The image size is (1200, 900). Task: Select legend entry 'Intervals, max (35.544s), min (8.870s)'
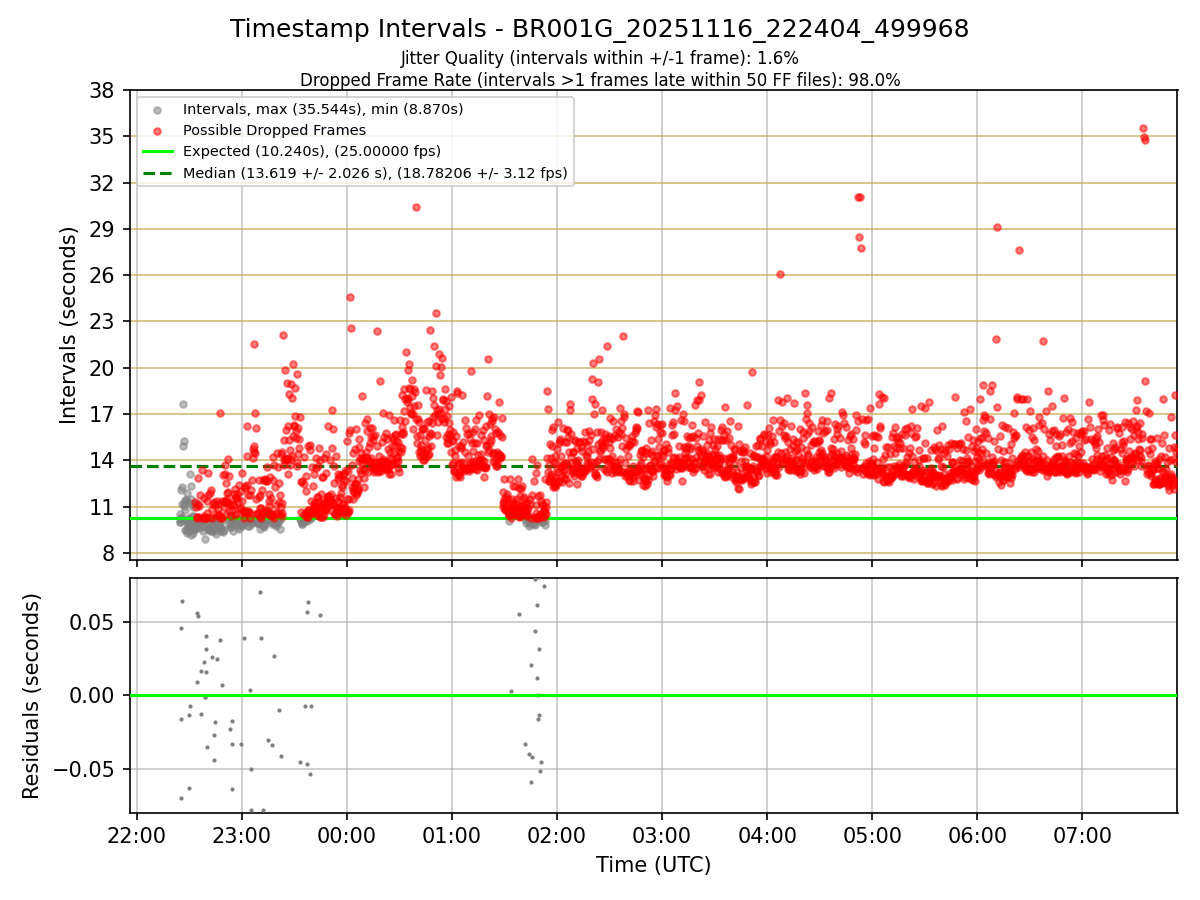coord(323,108)
